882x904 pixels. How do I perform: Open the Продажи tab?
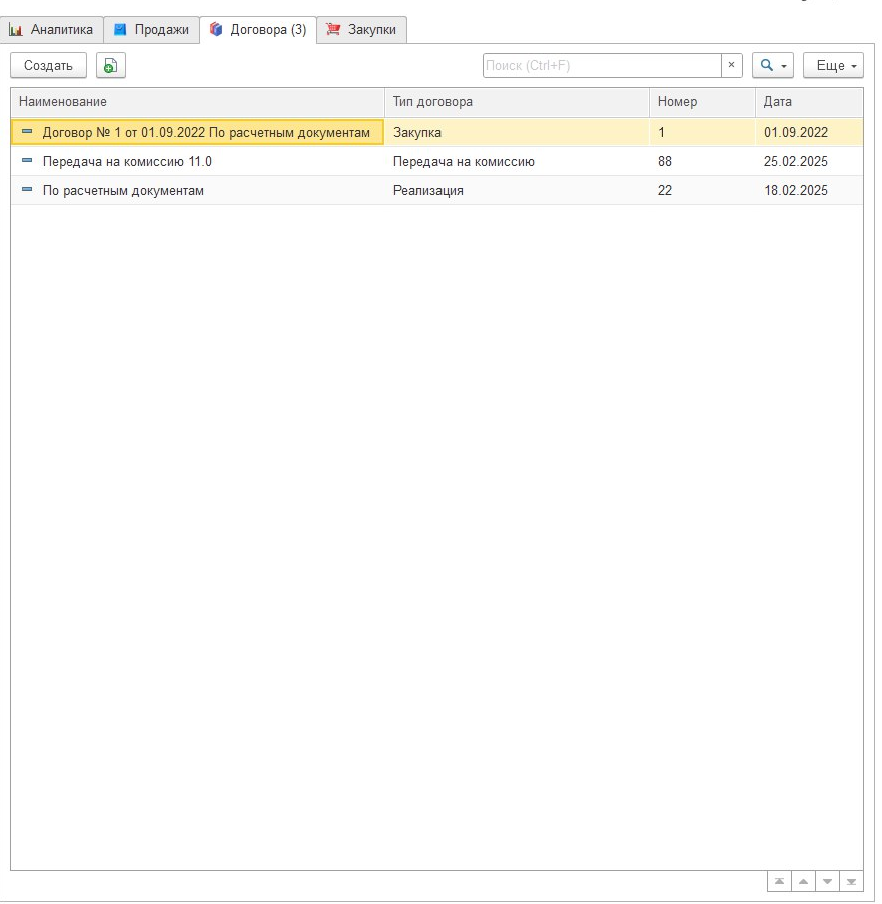(x=151, y=30)
